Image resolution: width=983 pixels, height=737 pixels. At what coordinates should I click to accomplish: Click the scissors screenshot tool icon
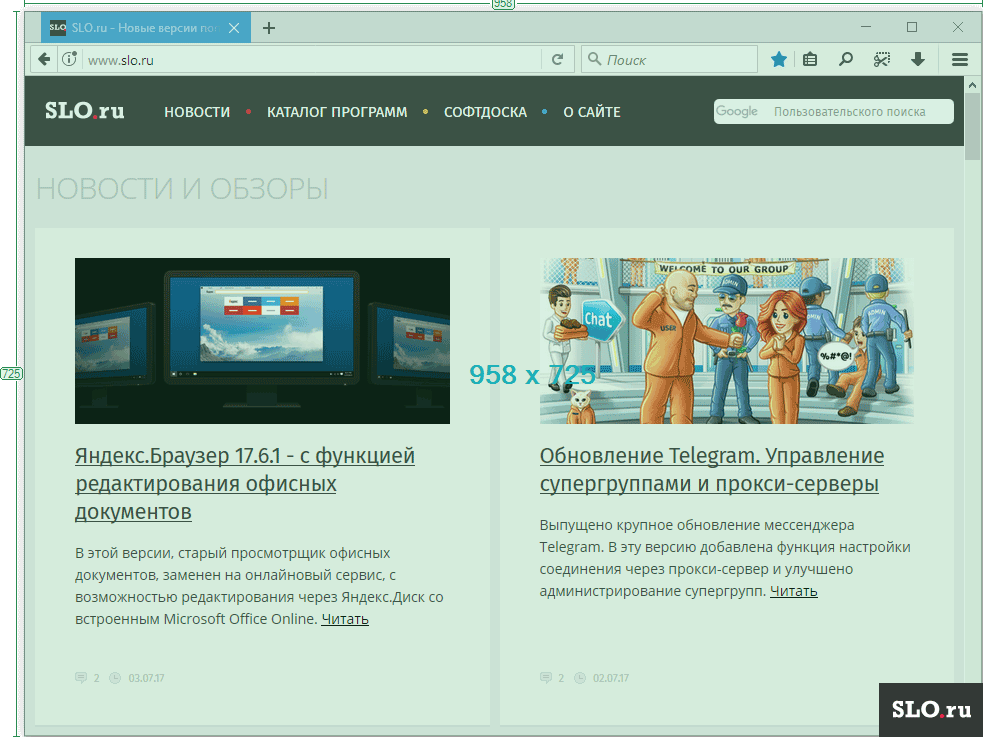[x=882, y=60]
